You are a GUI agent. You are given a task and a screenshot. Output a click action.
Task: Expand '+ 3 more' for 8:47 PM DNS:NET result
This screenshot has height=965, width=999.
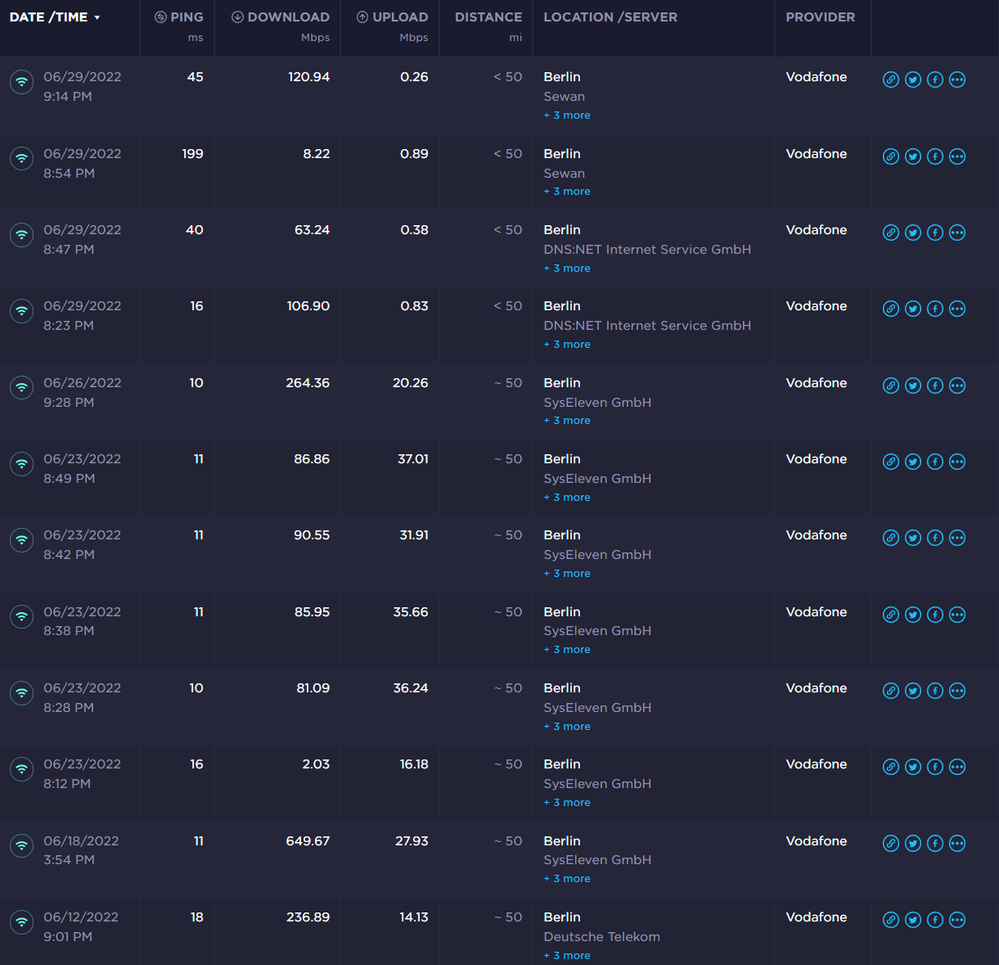pos(567,268)
